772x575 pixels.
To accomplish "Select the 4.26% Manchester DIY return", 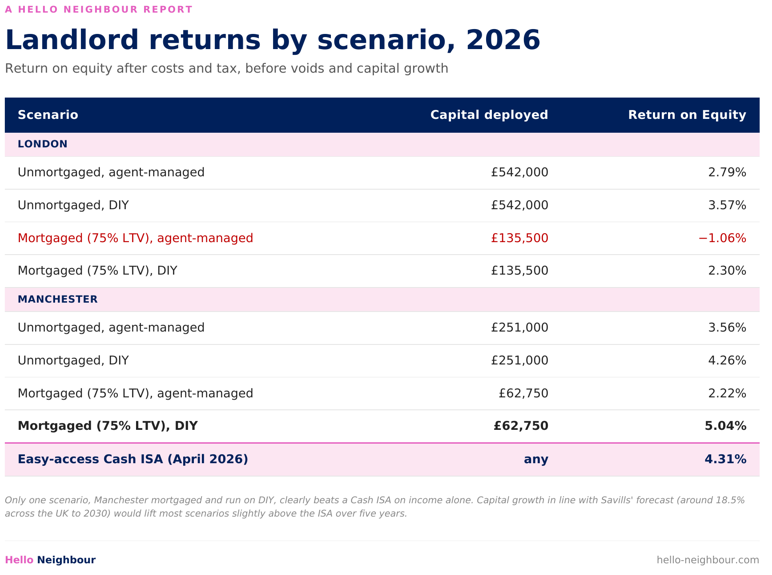I will point(727,361).
